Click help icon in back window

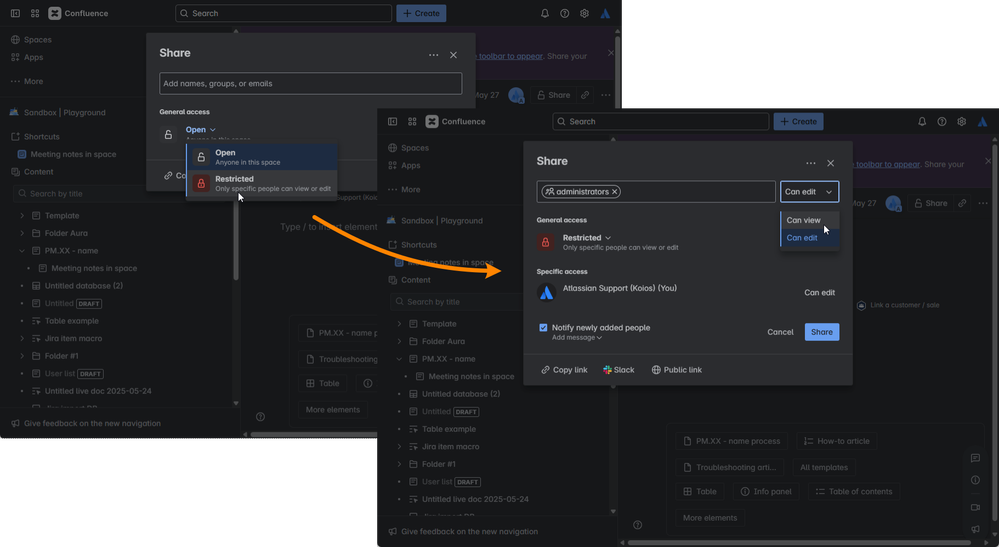coord(564,13)
